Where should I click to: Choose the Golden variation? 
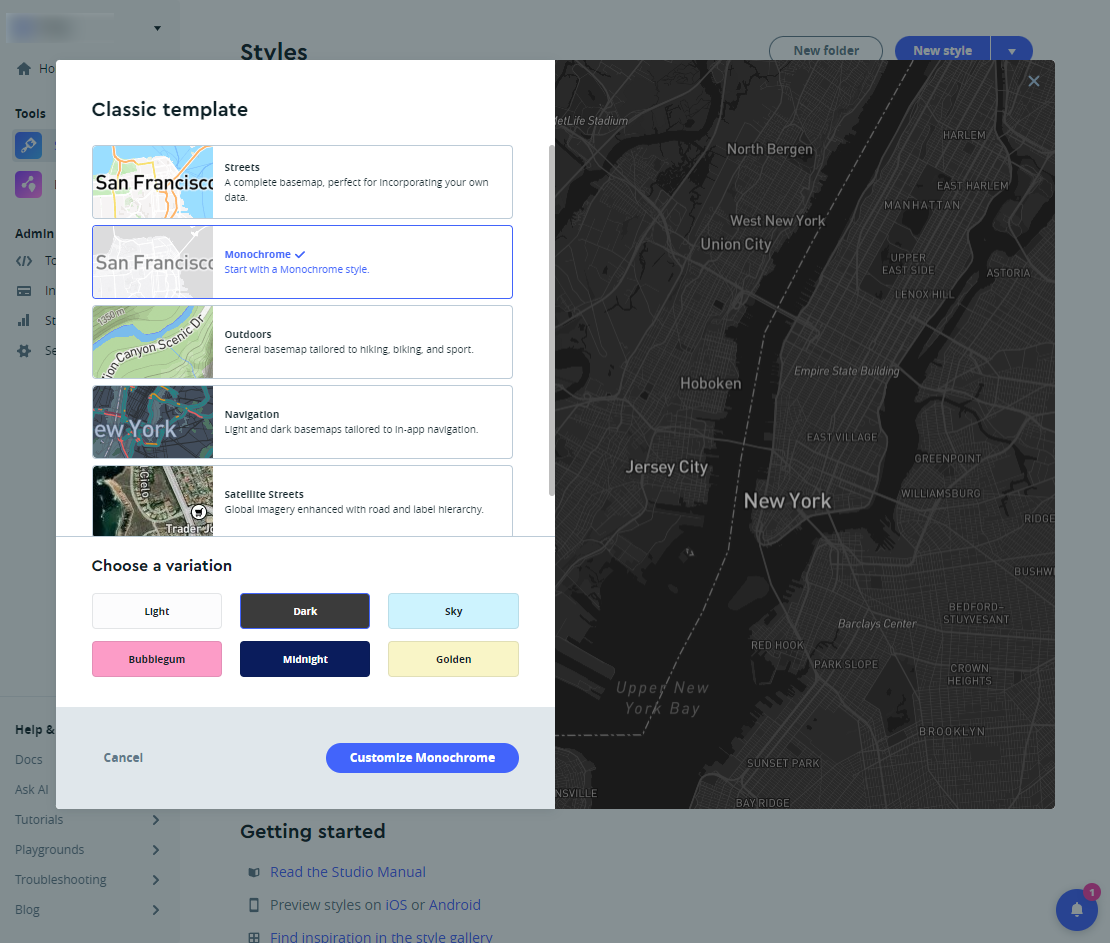tap(453, 659)
